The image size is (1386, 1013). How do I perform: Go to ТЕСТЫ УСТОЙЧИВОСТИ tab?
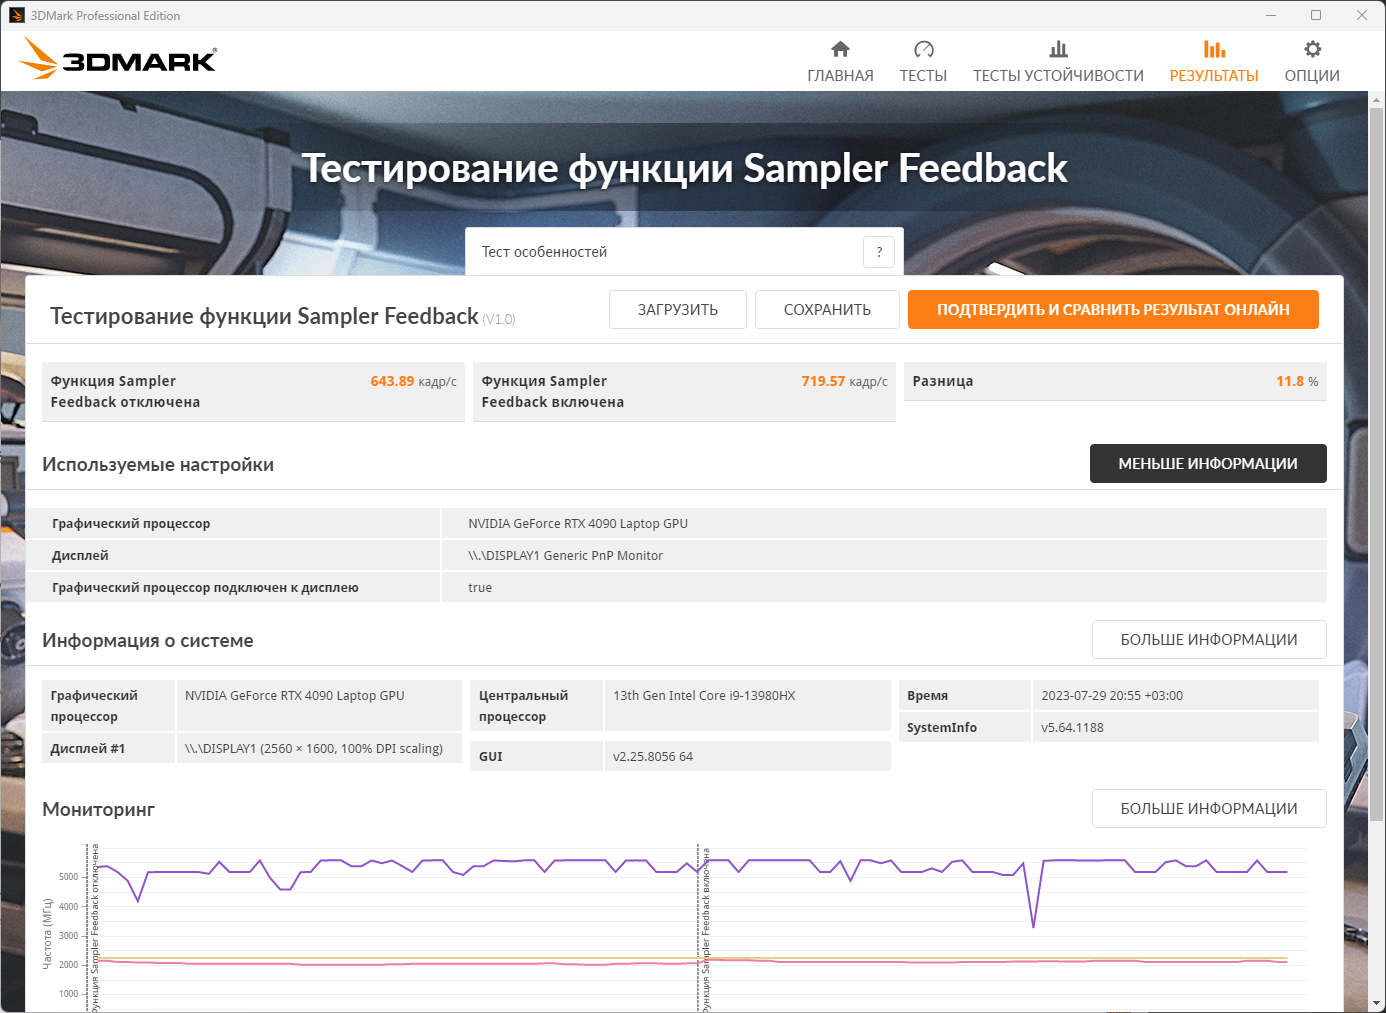pos(1058,76)
